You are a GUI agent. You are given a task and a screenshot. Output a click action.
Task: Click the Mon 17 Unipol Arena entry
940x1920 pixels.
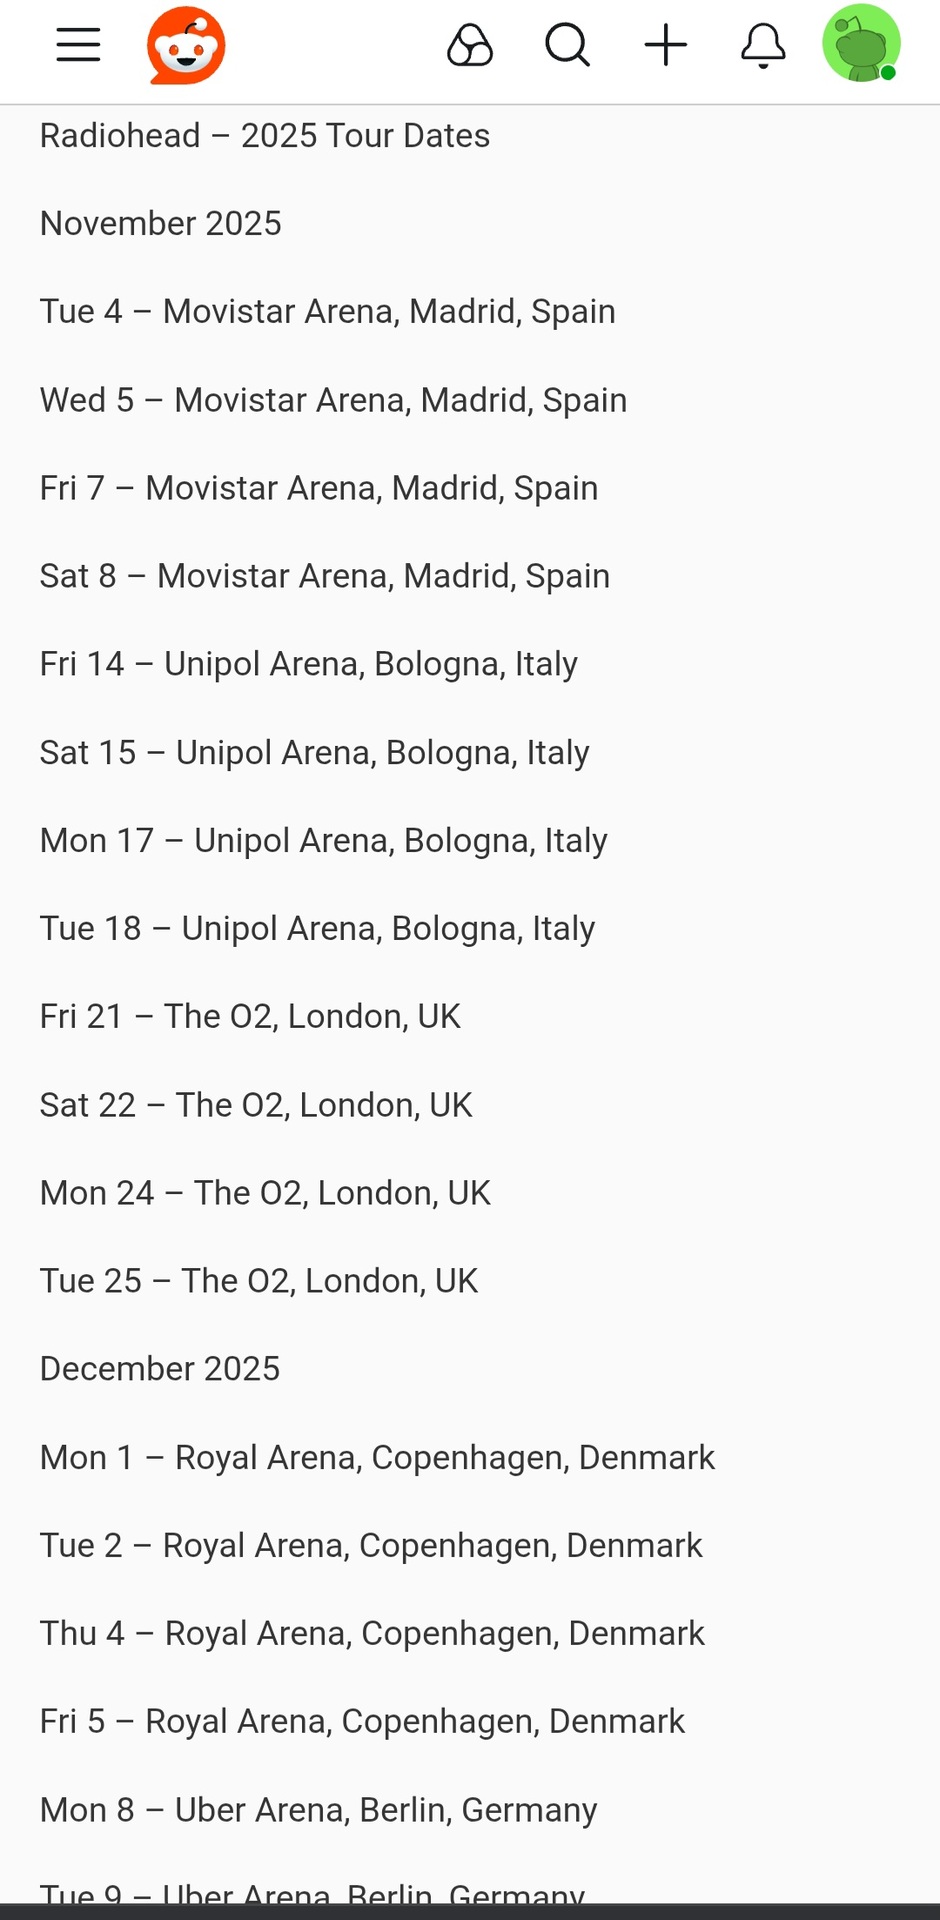[x=323, y=841]
